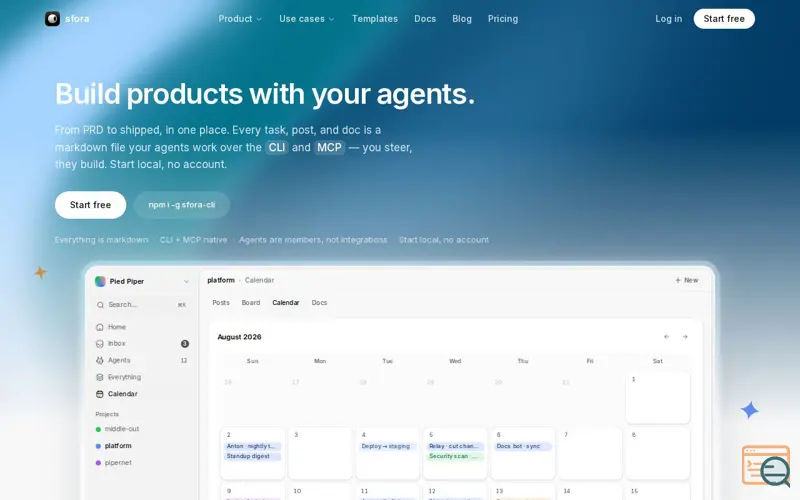Switch to the Board tab

[x=251, y=303]
